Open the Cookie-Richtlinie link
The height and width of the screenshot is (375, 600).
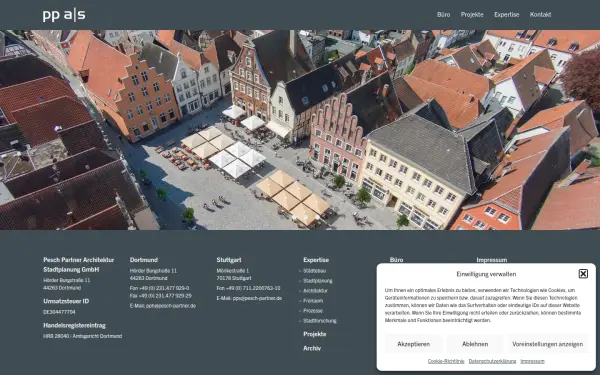click(x=446, y=361)
